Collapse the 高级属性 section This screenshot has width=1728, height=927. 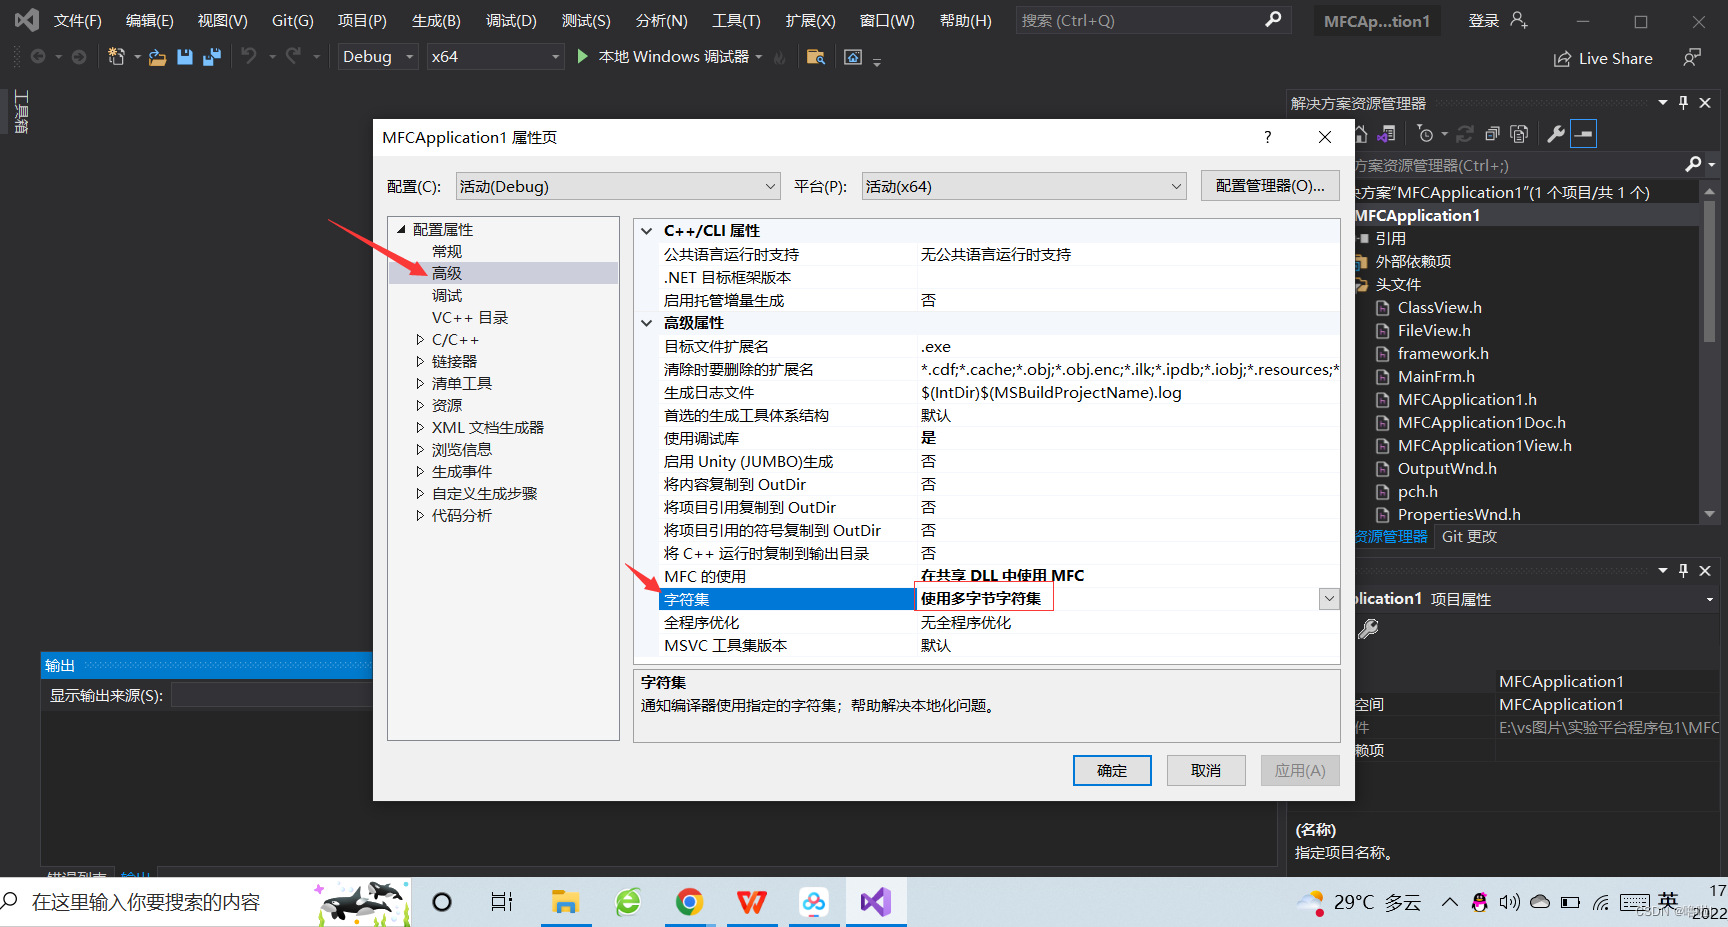coord(647,323)
